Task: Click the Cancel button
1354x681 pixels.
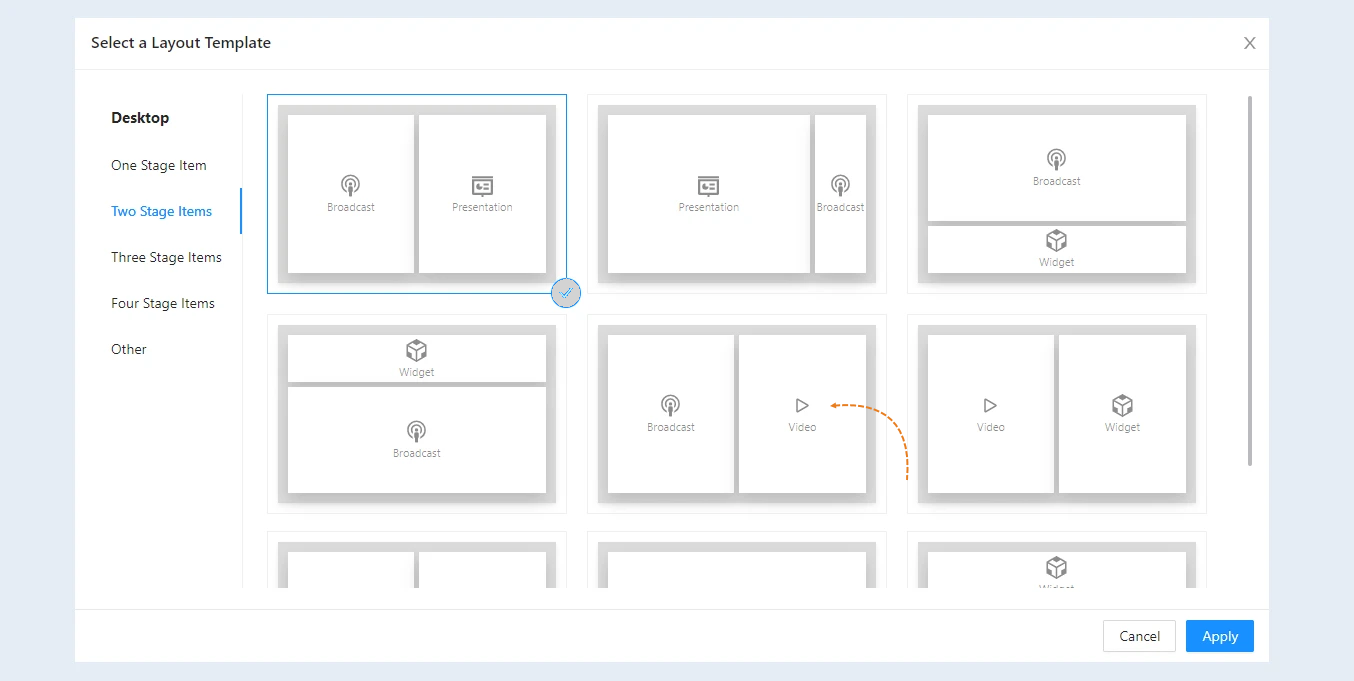Action: tap(1139, 636)
